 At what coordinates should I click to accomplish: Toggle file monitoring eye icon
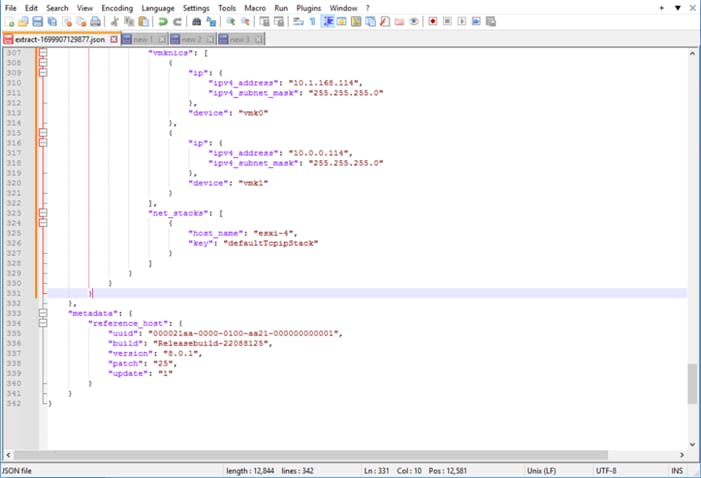click(414, 21)
